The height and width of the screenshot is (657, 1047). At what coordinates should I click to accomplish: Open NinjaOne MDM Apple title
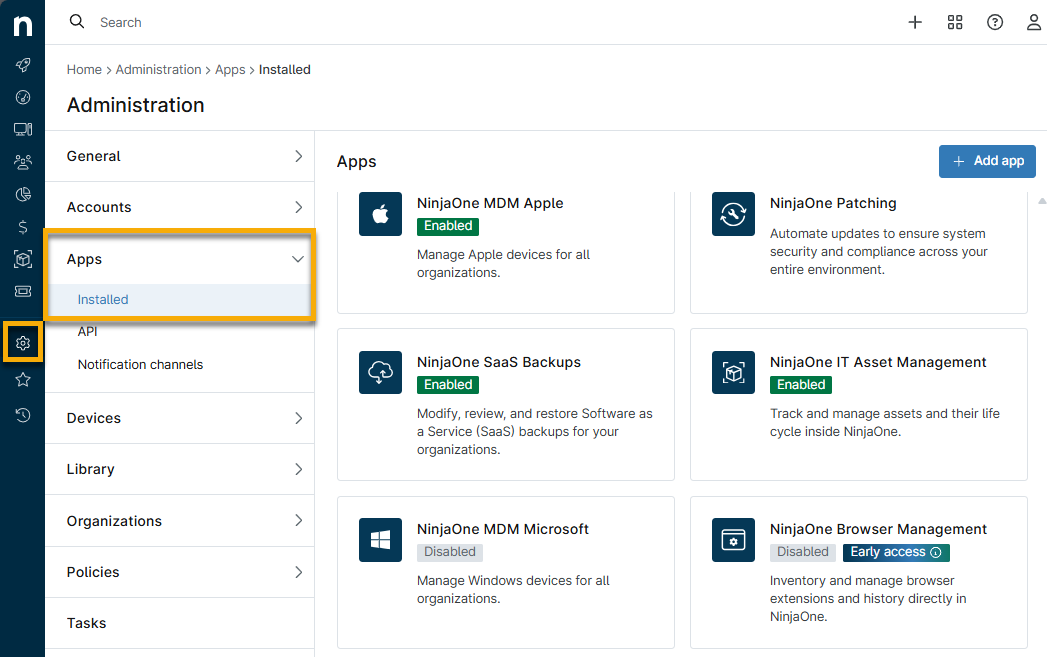[490, 203]
